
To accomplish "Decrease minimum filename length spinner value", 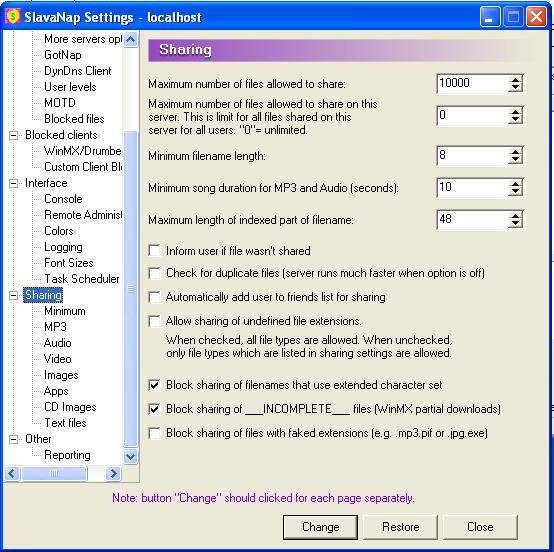I will 515,160.
